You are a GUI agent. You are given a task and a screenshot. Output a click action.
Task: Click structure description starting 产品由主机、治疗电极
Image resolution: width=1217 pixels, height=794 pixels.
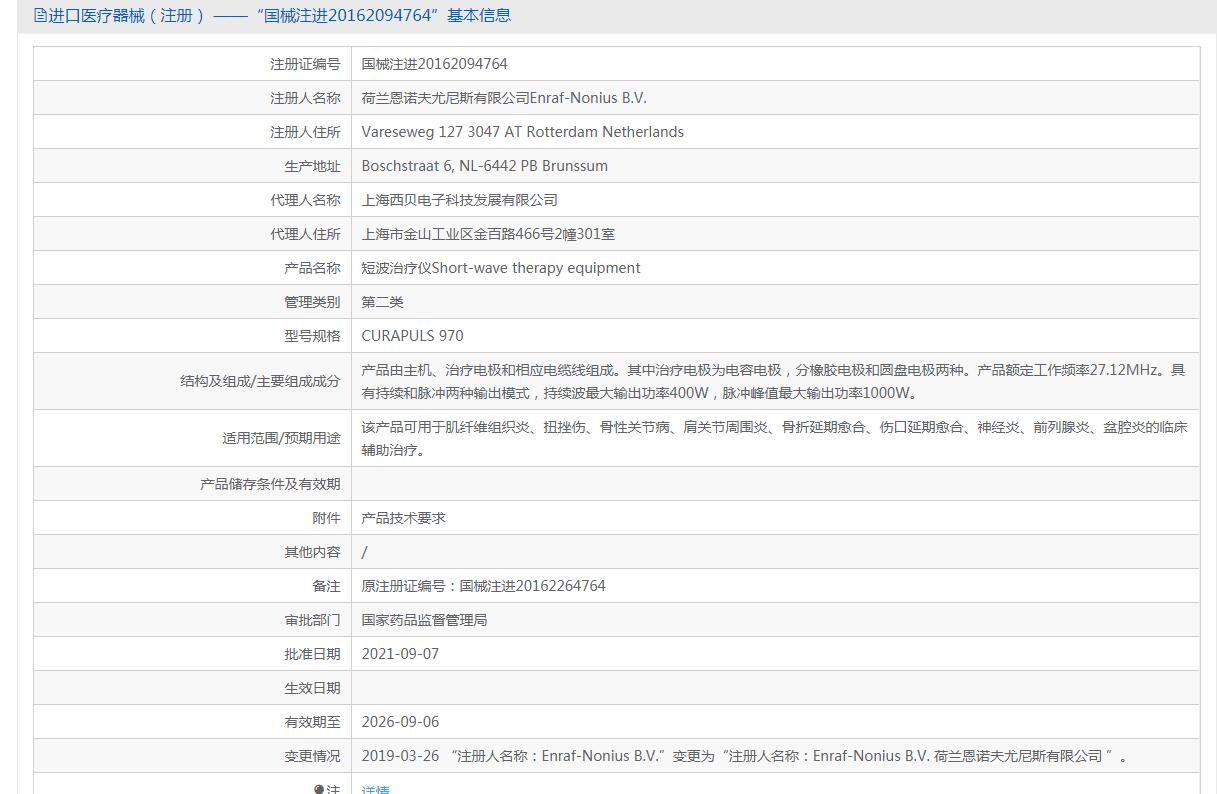[x=774, y=381]
